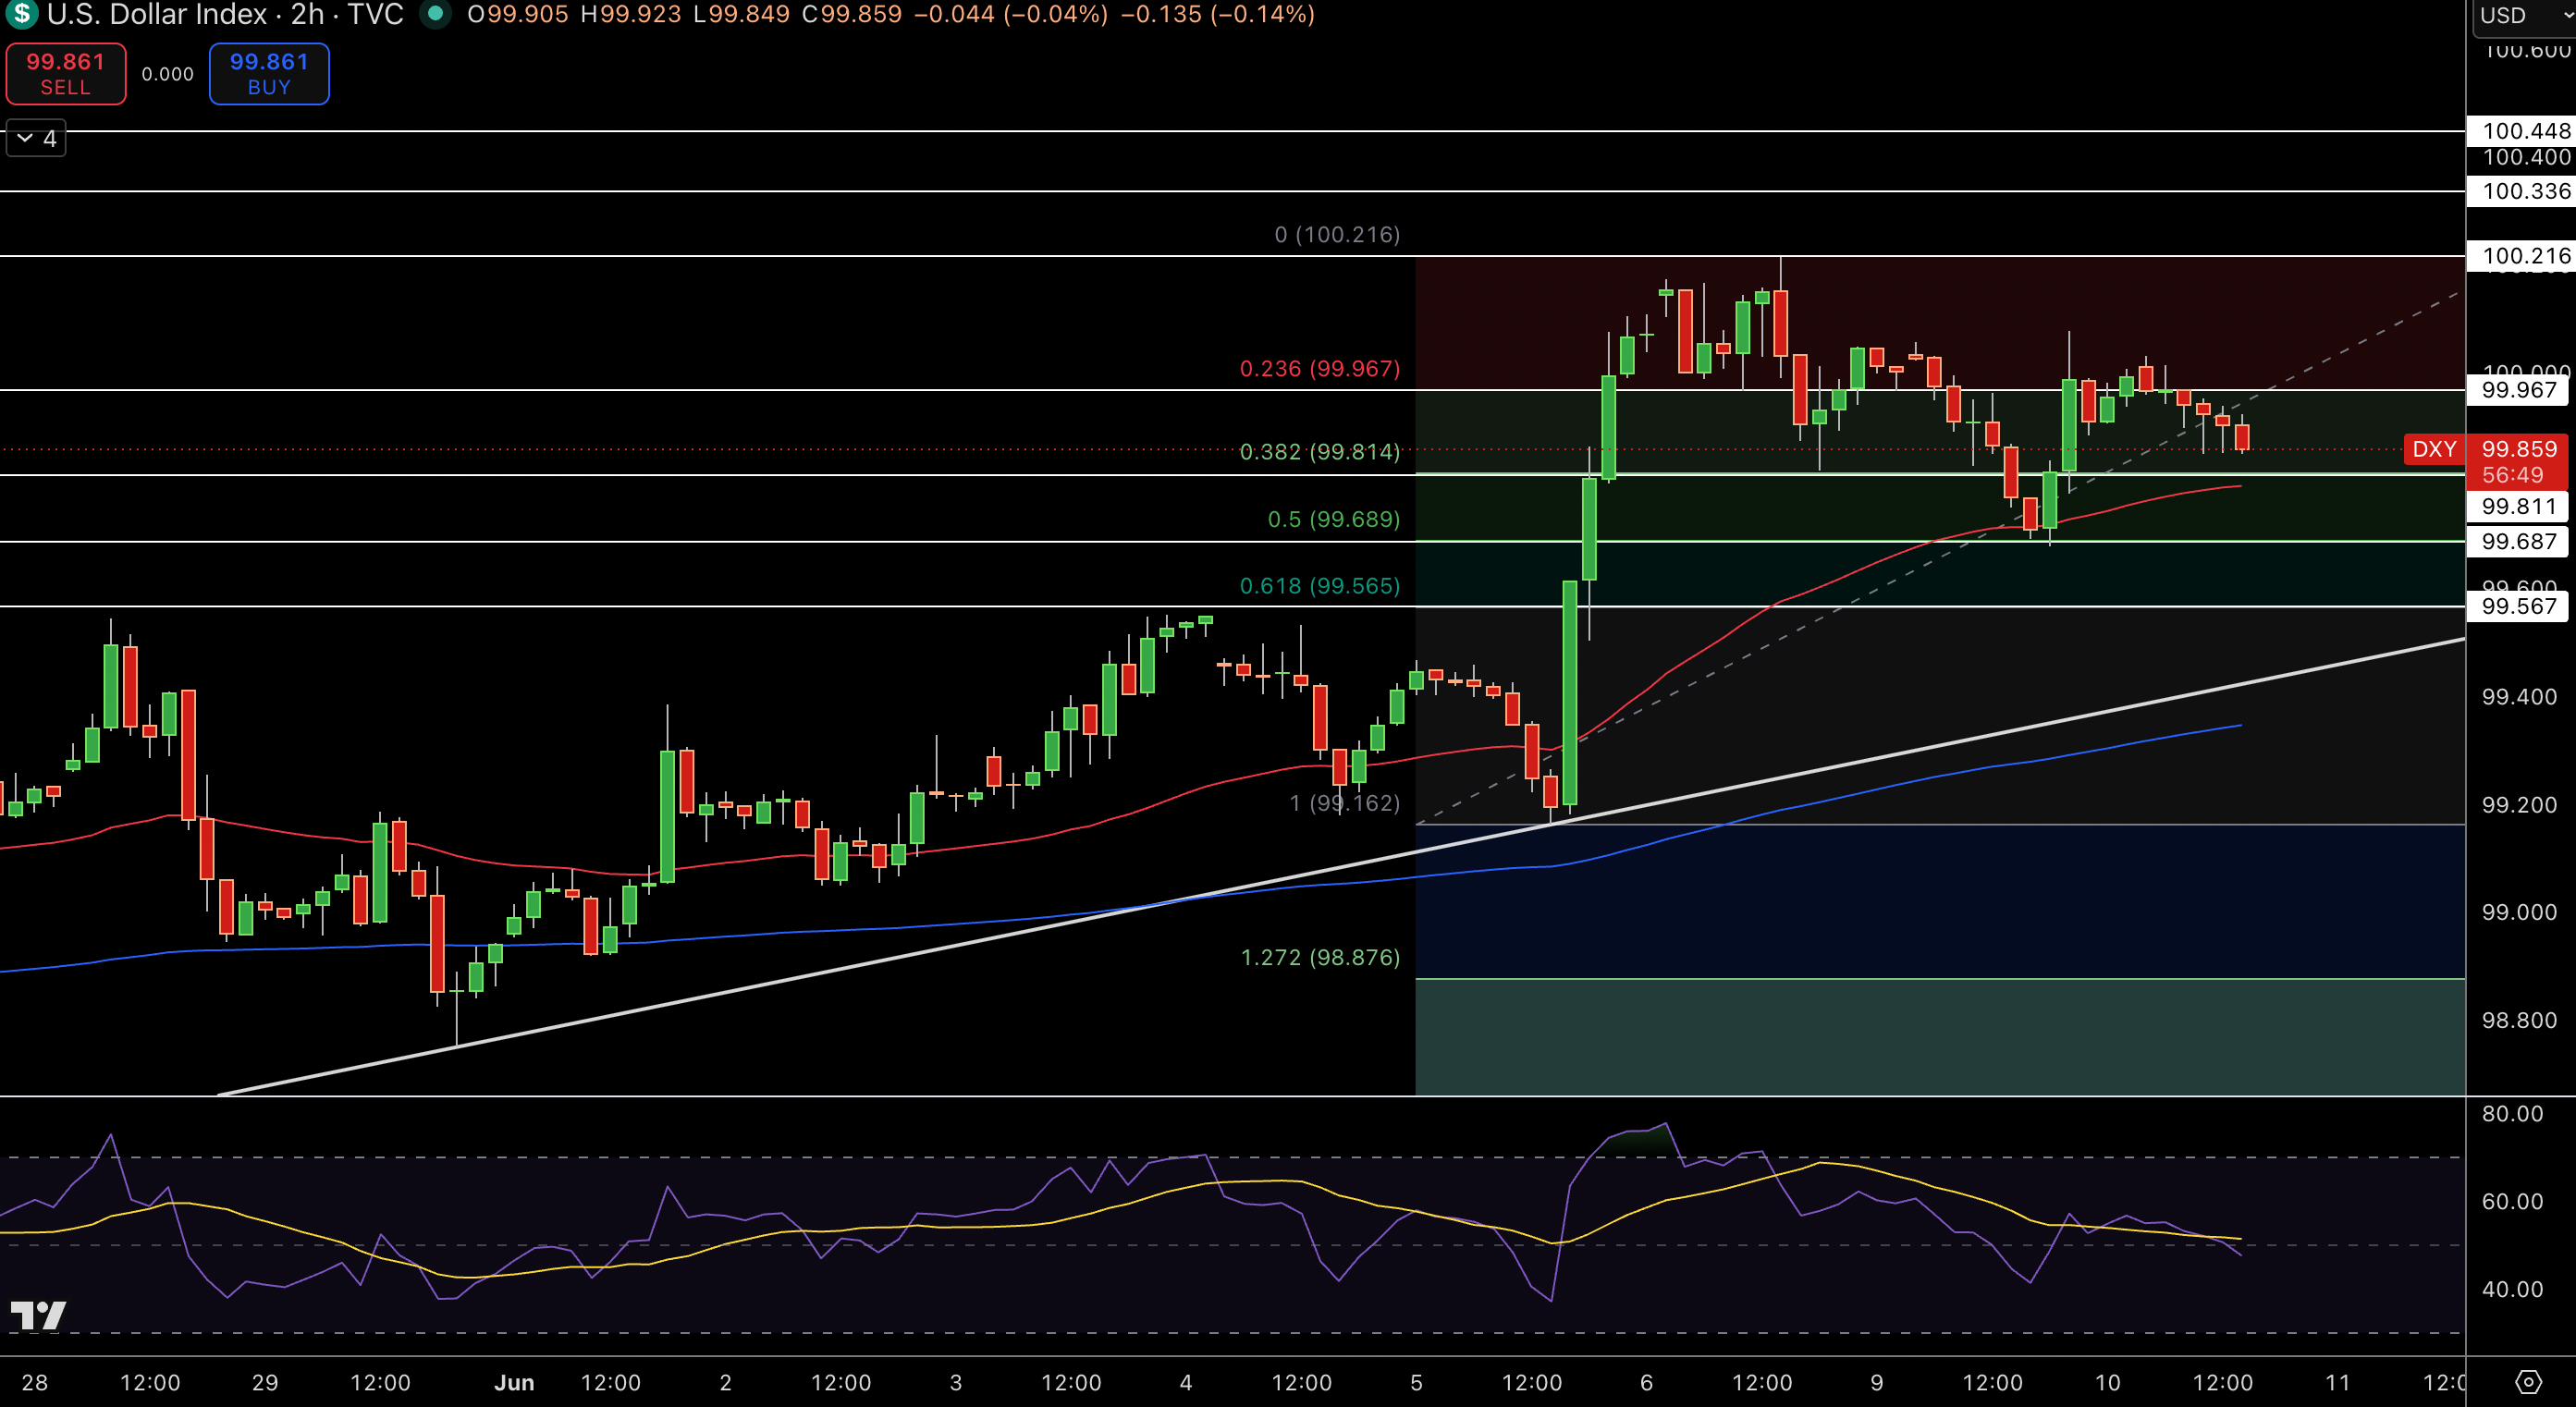Open chart settings gear icon
Image resolution: width=2576 pixels, height=1407 pixels.
(2527, 1383)
